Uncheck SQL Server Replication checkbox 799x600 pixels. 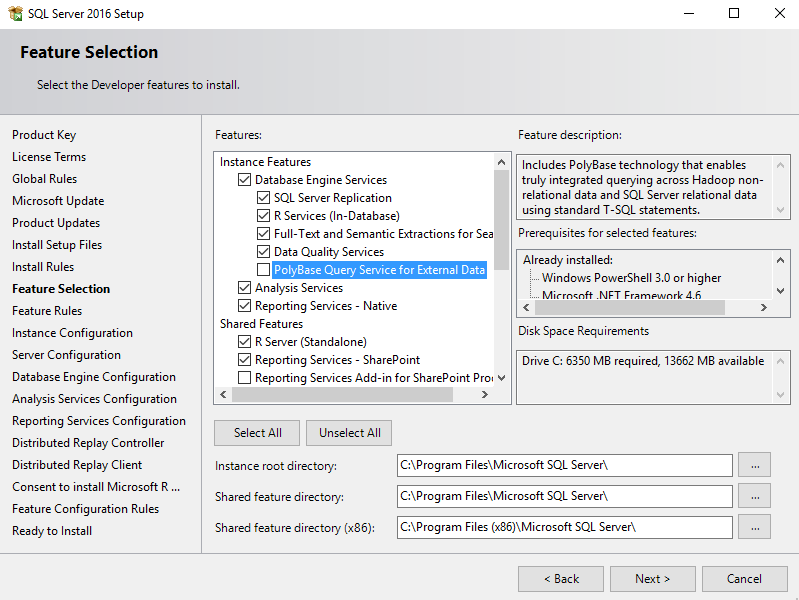point(263,198)
